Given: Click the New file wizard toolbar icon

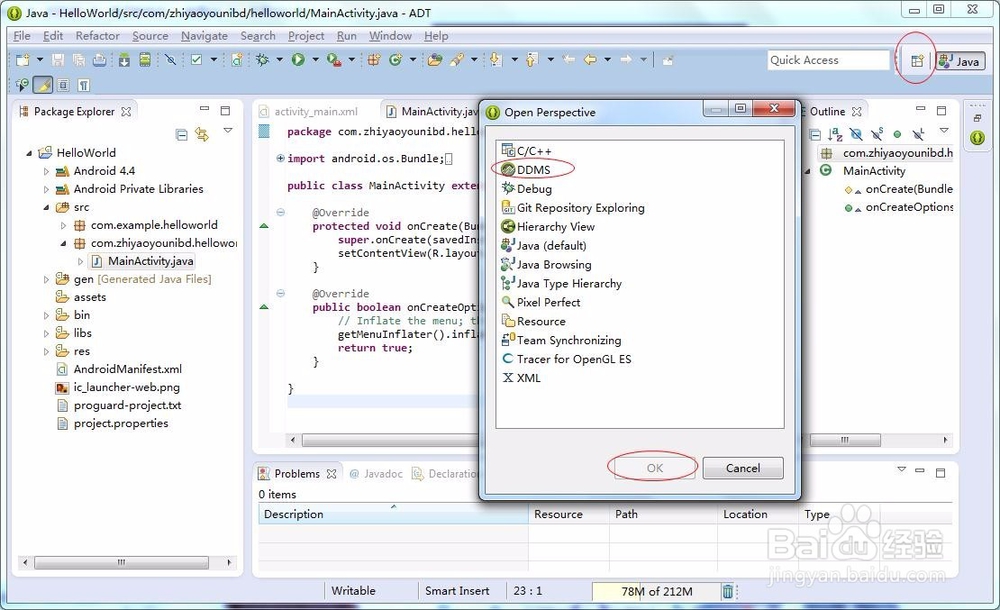Looking at the screenshot, I should pos(23,60).
